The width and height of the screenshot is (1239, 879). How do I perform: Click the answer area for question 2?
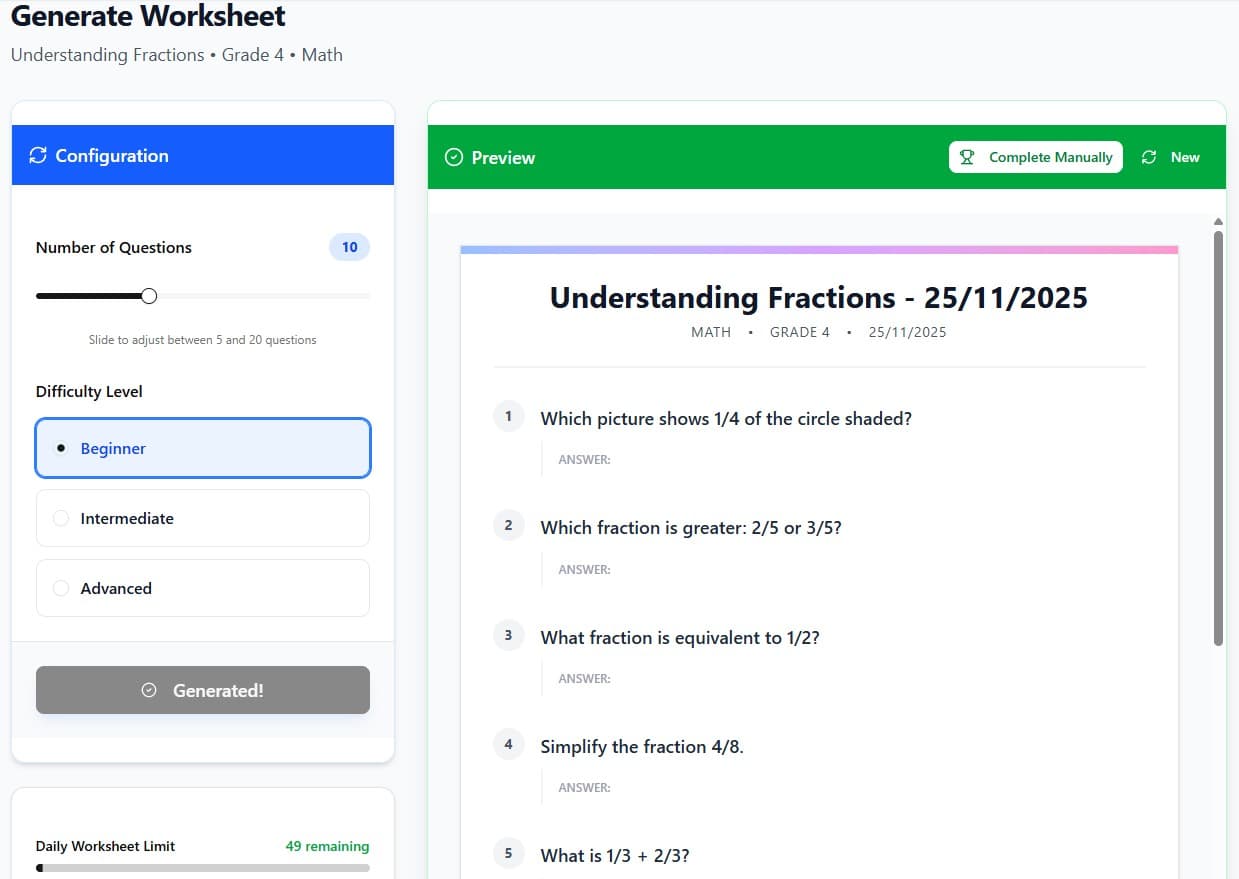coord(700,570)
